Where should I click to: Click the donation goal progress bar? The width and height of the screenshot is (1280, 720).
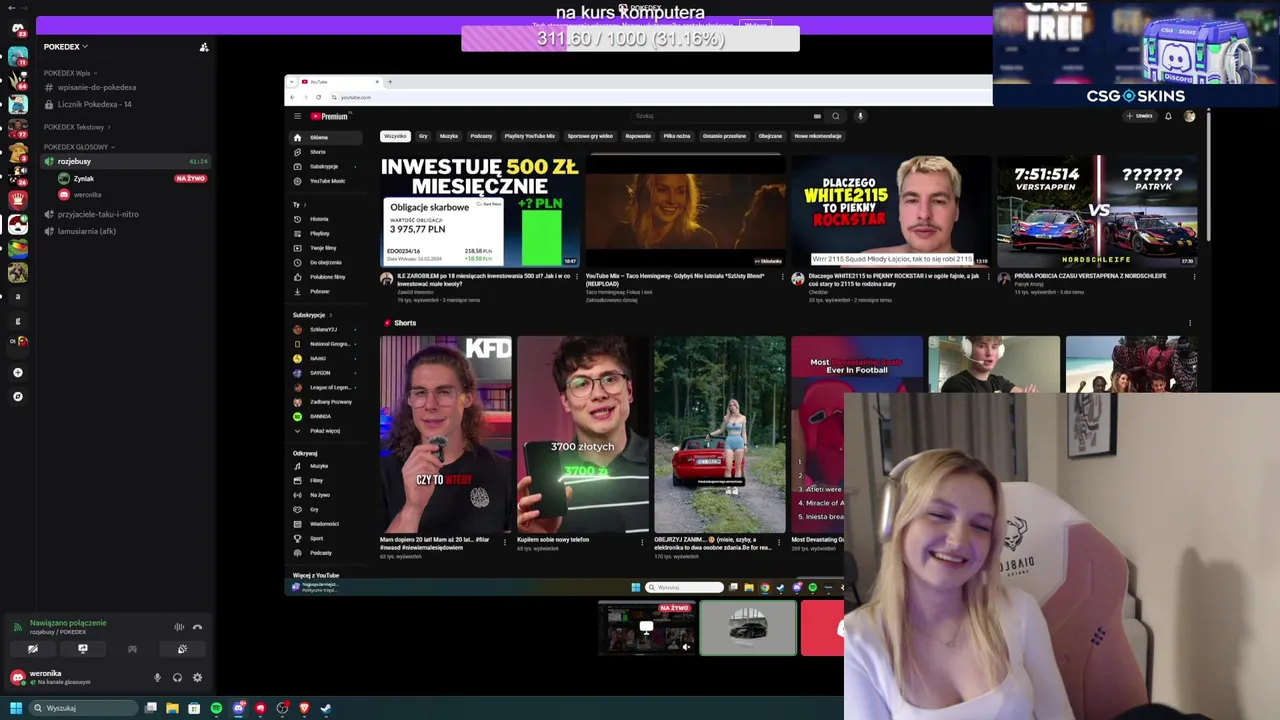630,39
